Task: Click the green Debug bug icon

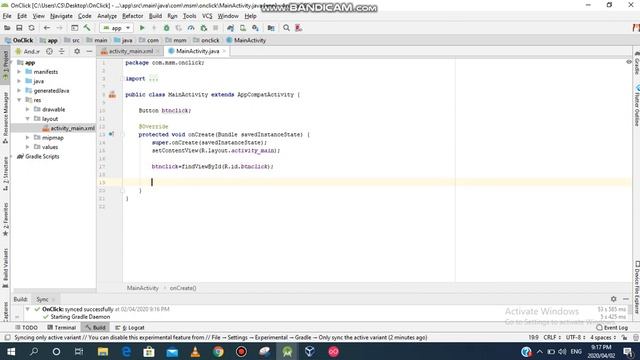Action: tap(167, 28)
